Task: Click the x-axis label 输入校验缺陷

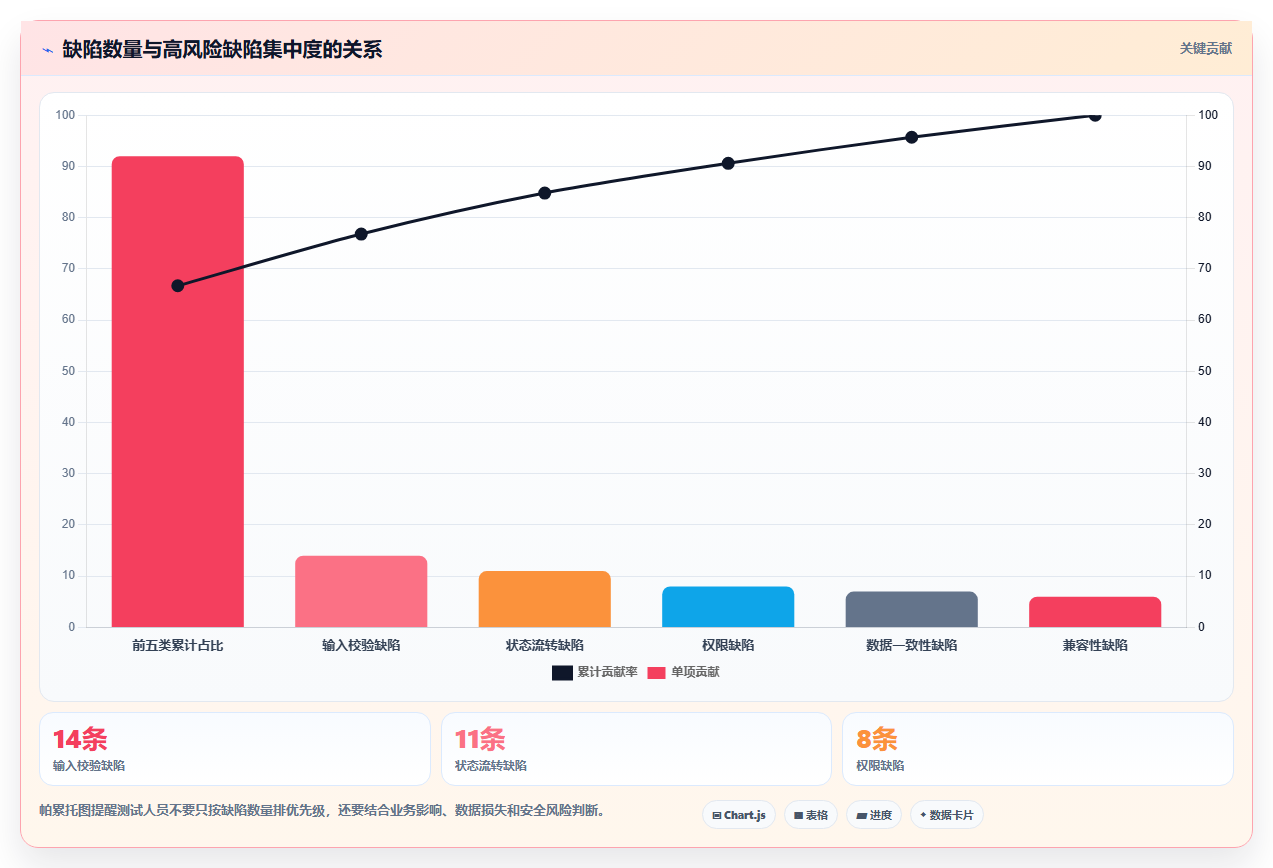Action: pos(361,646)
